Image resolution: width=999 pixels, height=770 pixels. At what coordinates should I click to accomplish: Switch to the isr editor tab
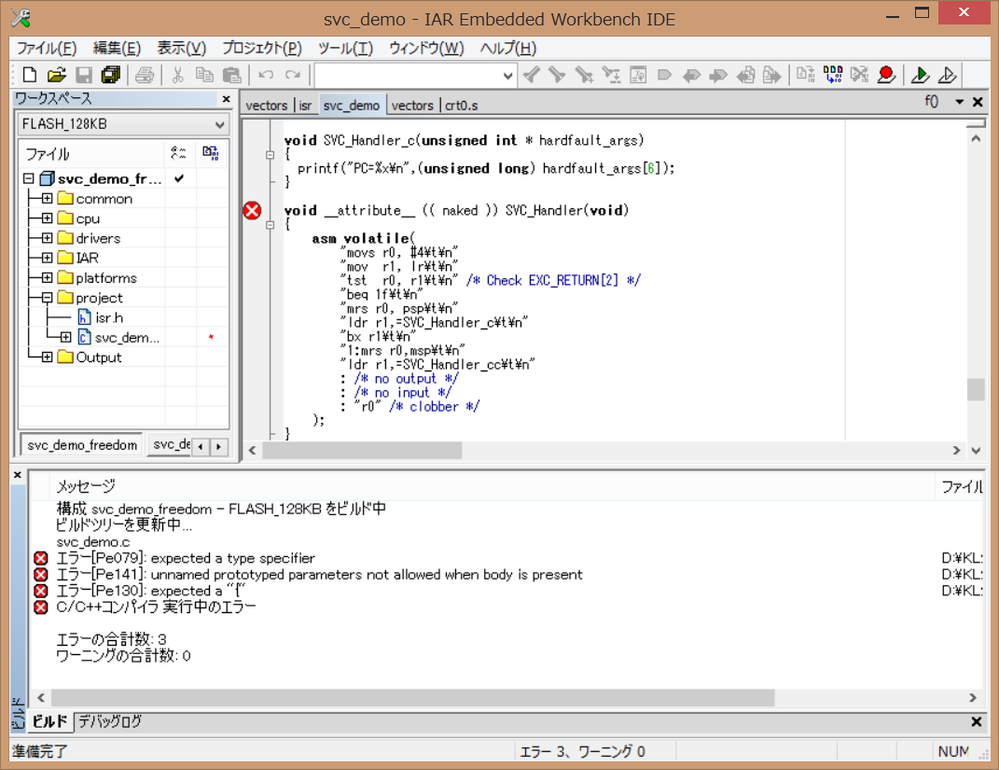point(305,105)
